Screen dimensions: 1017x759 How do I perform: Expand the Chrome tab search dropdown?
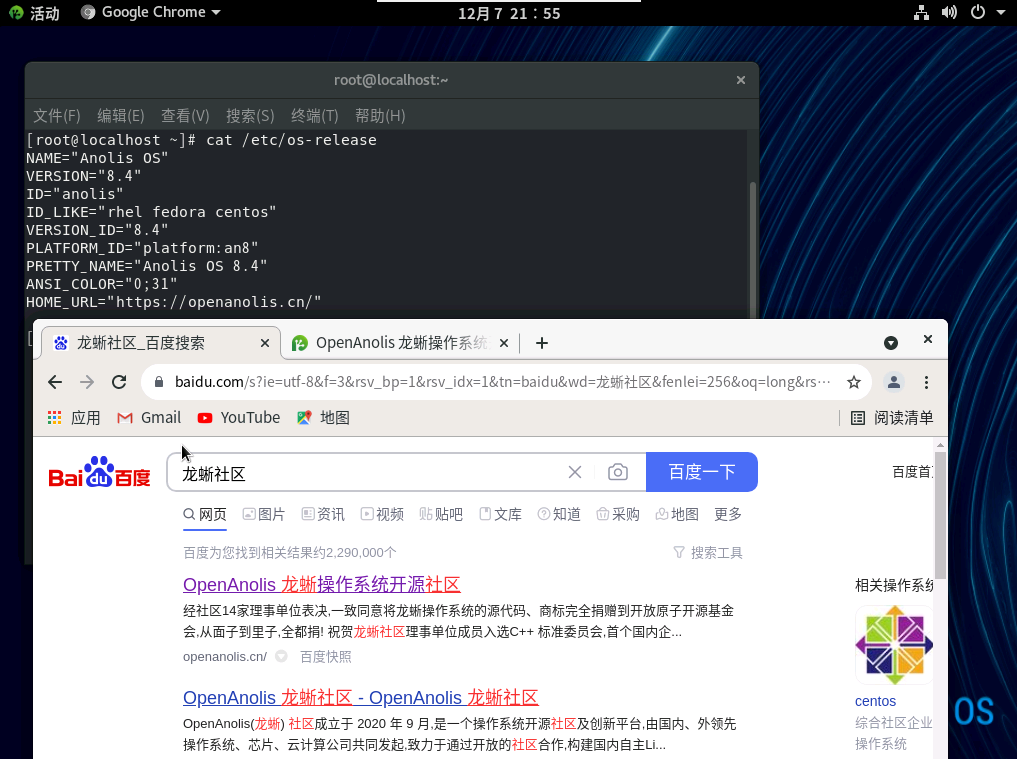click(x=891, y=343)
